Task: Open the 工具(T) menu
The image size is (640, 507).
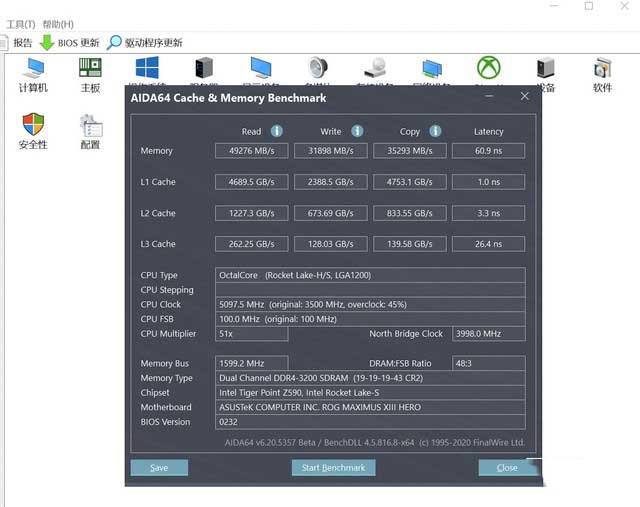Action: [20, 24]
